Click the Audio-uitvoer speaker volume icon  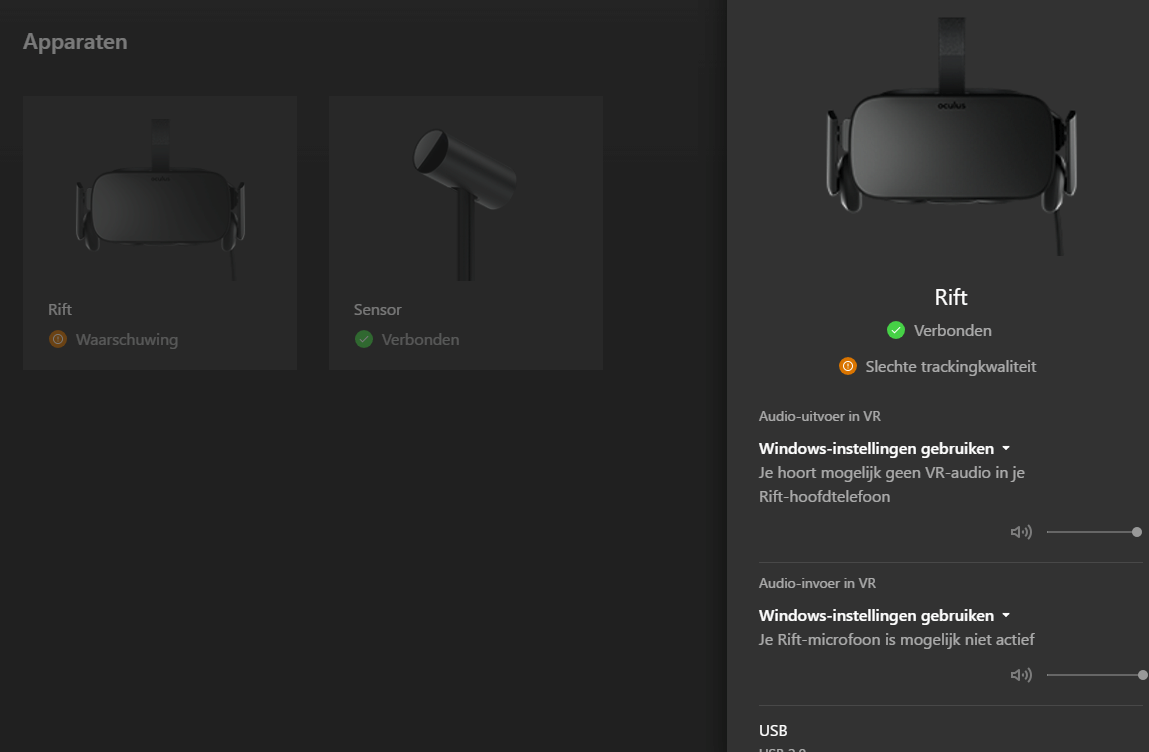coord(1021,532)
